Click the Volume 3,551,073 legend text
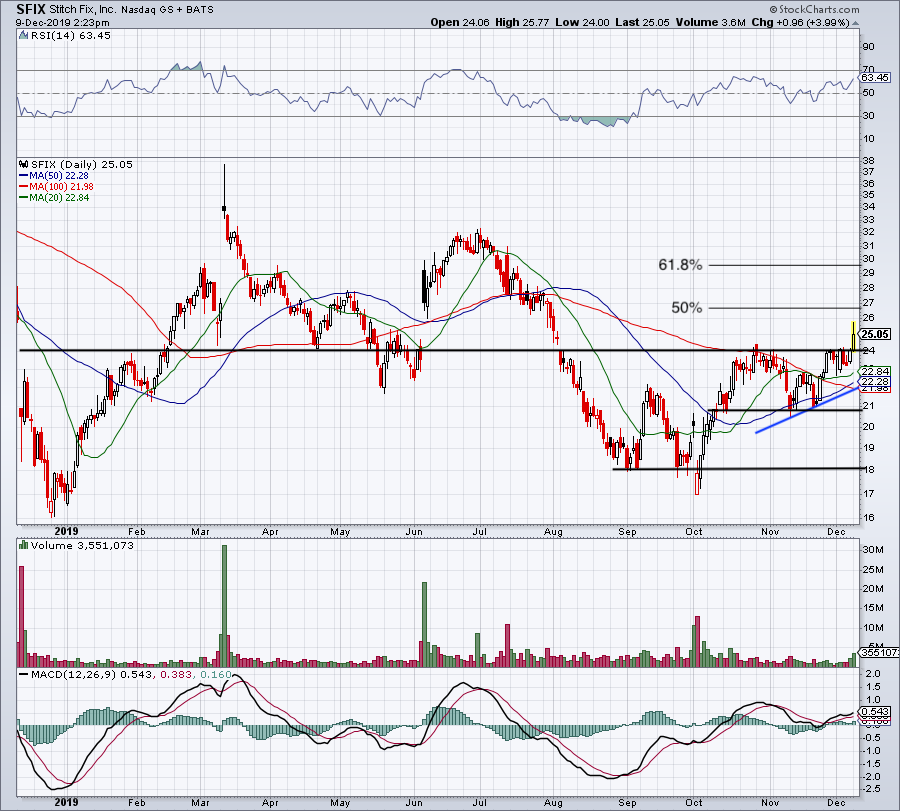This screenshot has height=811, width=900. pyautogui.click(x=82, y=545)
